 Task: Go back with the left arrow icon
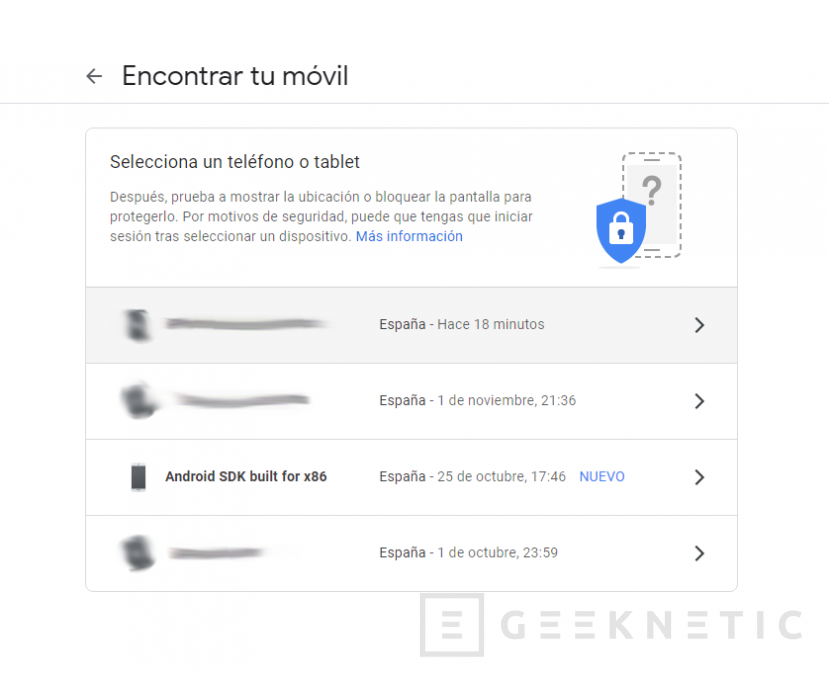click(94, 76)
